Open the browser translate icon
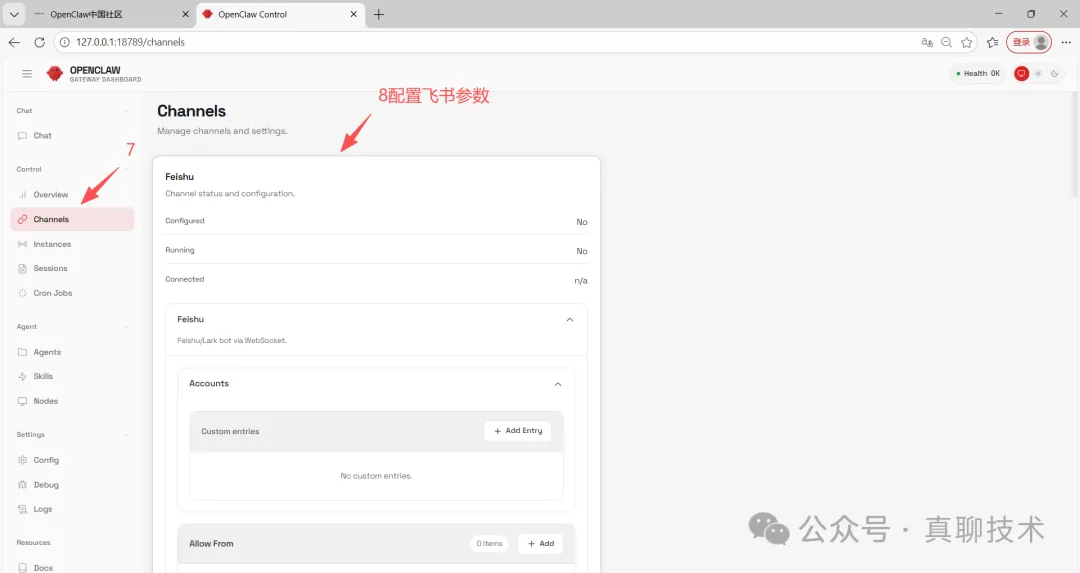Viewport: 1080px width, 573px height. pyautogui.click(x=927, y=42)
